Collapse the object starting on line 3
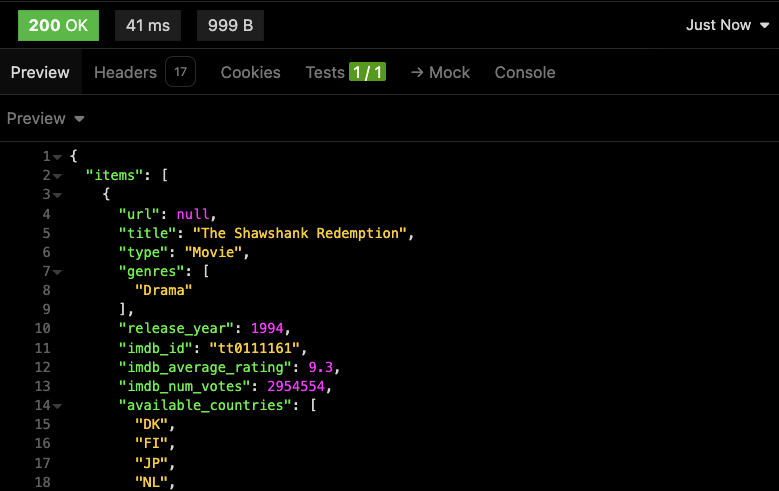 pyautogui.click(x=58, y=195)
